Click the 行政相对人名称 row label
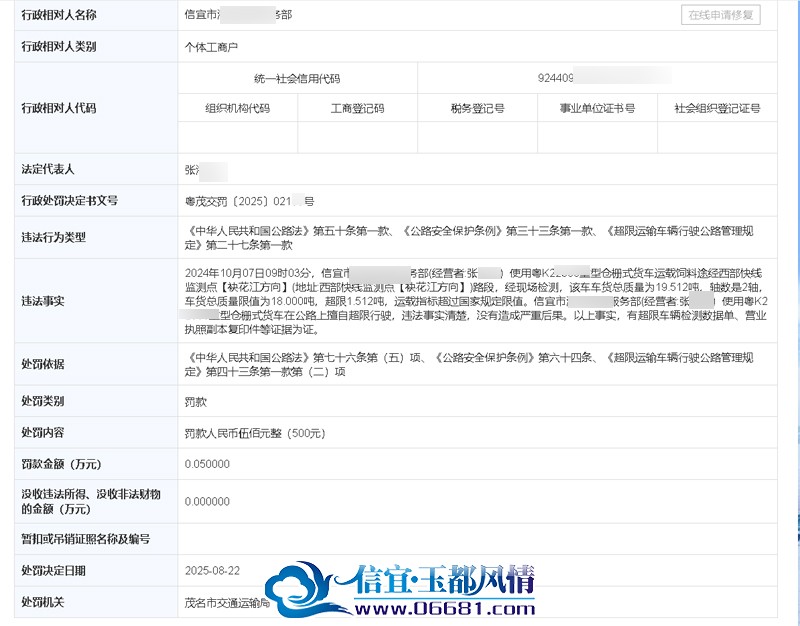 [x=59, y=15]
